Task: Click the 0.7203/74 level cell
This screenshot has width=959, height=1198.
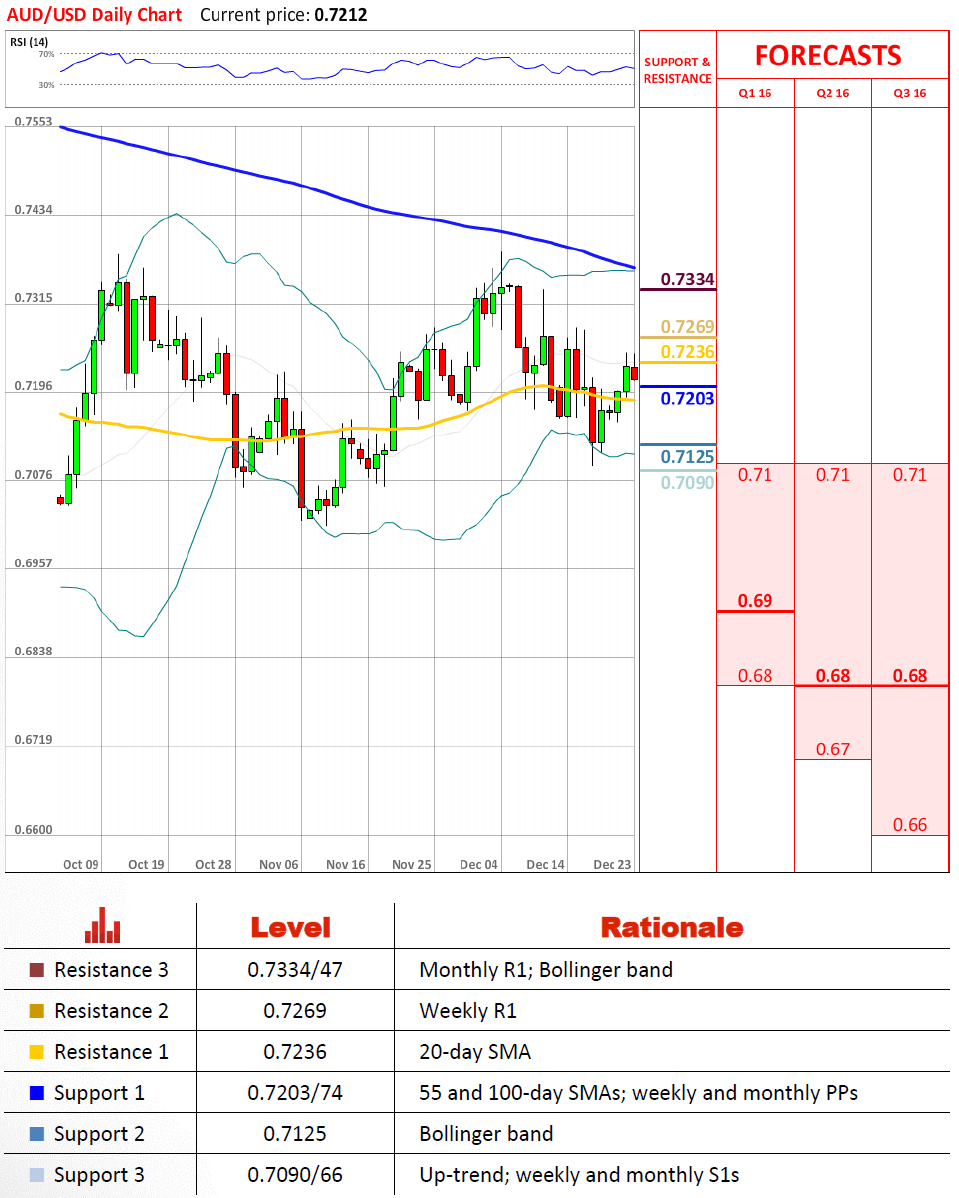Action: 295,1093
